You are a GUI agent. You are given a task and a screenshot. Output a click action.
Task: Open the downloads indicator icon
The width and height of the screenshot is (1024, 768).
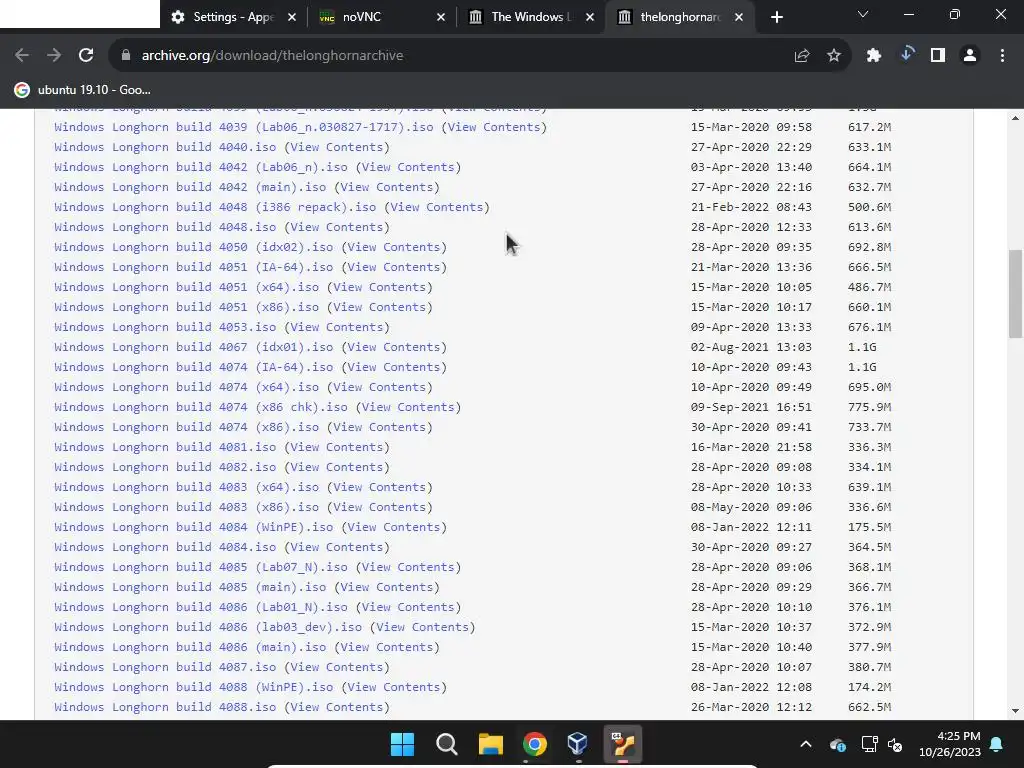click(906, 55)
